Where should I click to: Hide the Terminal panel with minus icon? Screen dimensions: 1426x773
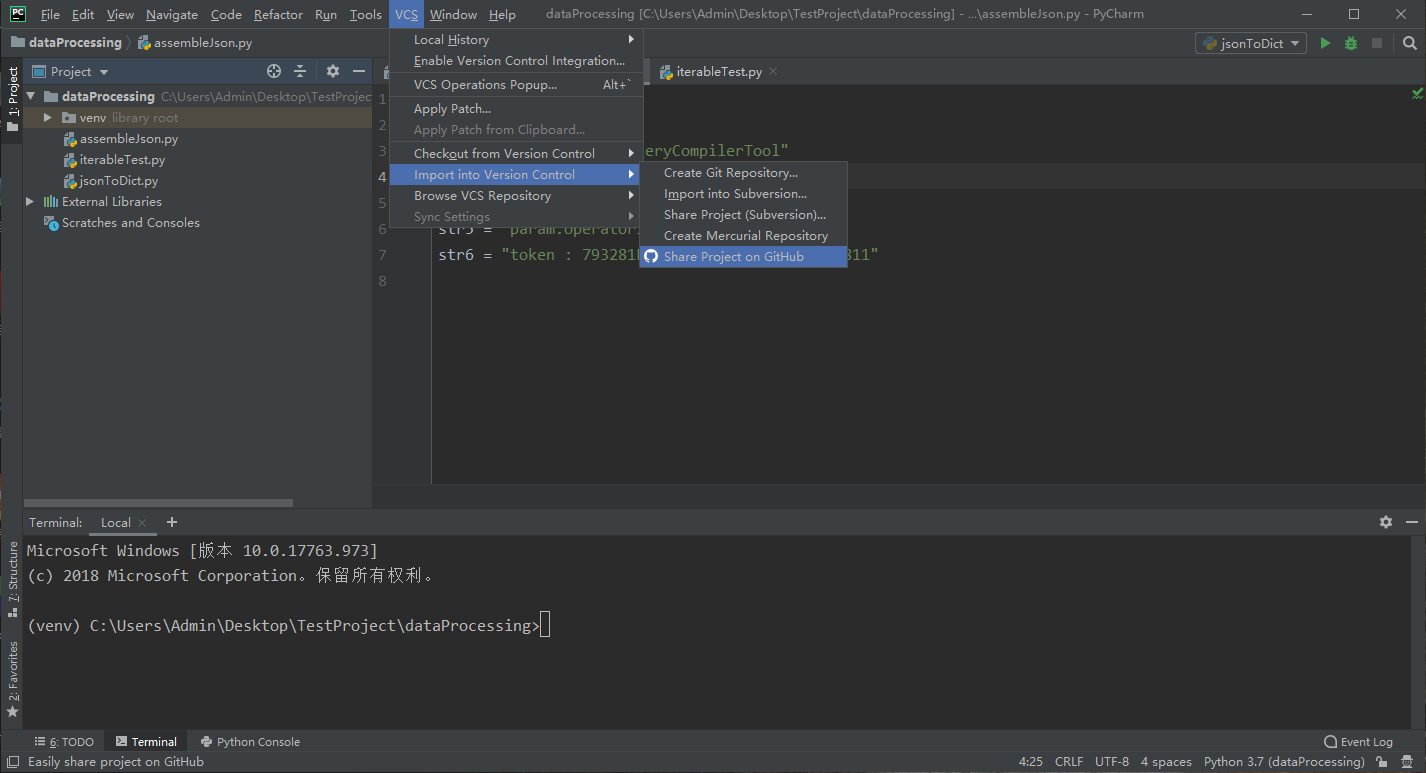[x=1411, y=522]
